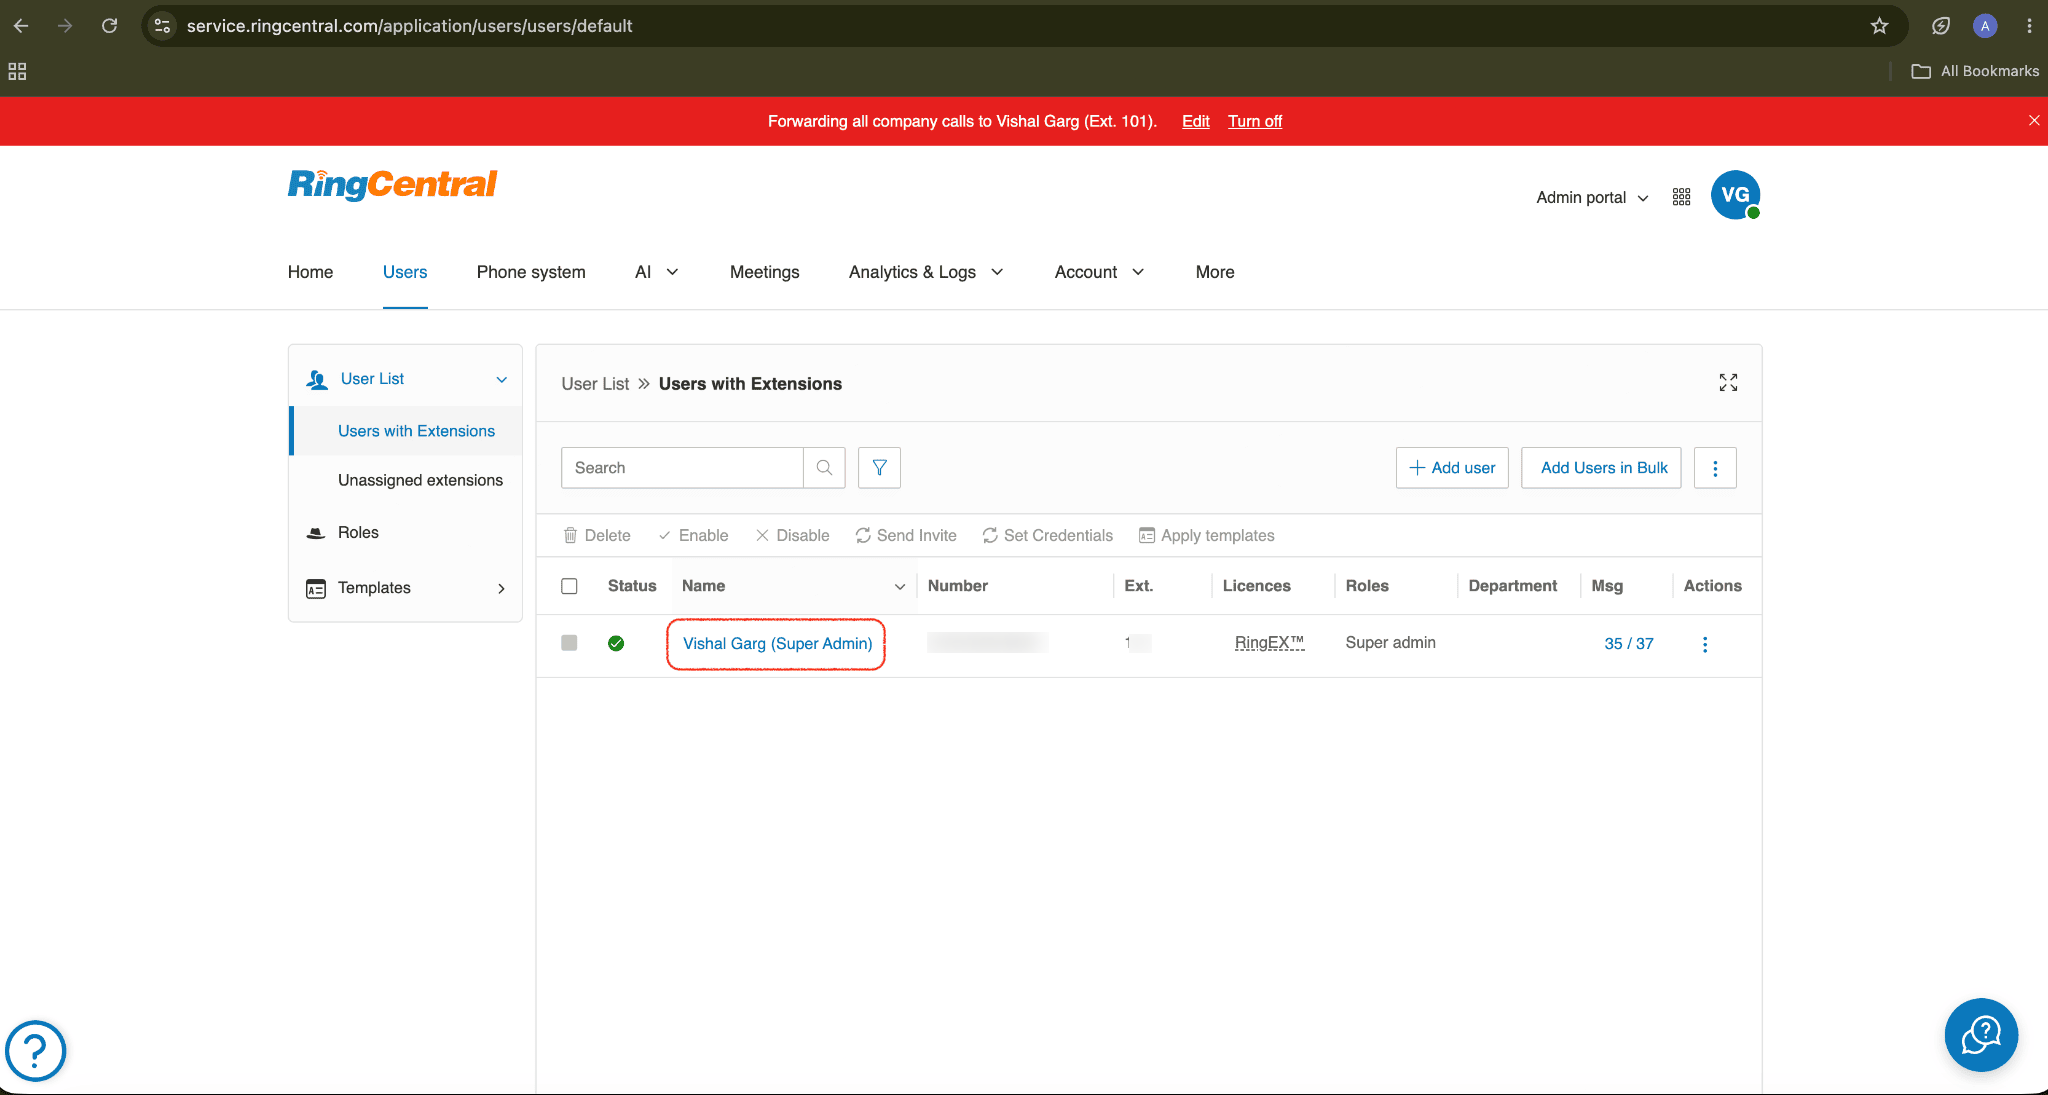Focus the Search users input field
The width and height of the screenshot is (2048, 1095).
[x=682, y=468]
